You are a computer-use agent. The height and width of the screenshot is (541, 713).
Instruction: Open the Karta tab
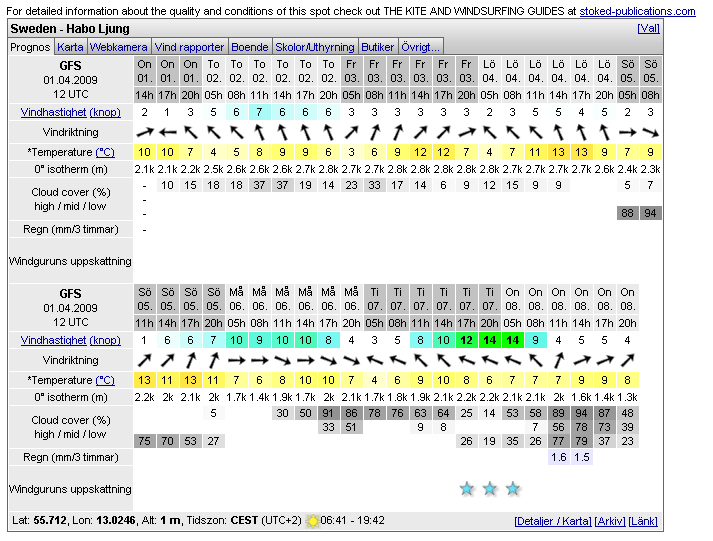click(70, 47)
